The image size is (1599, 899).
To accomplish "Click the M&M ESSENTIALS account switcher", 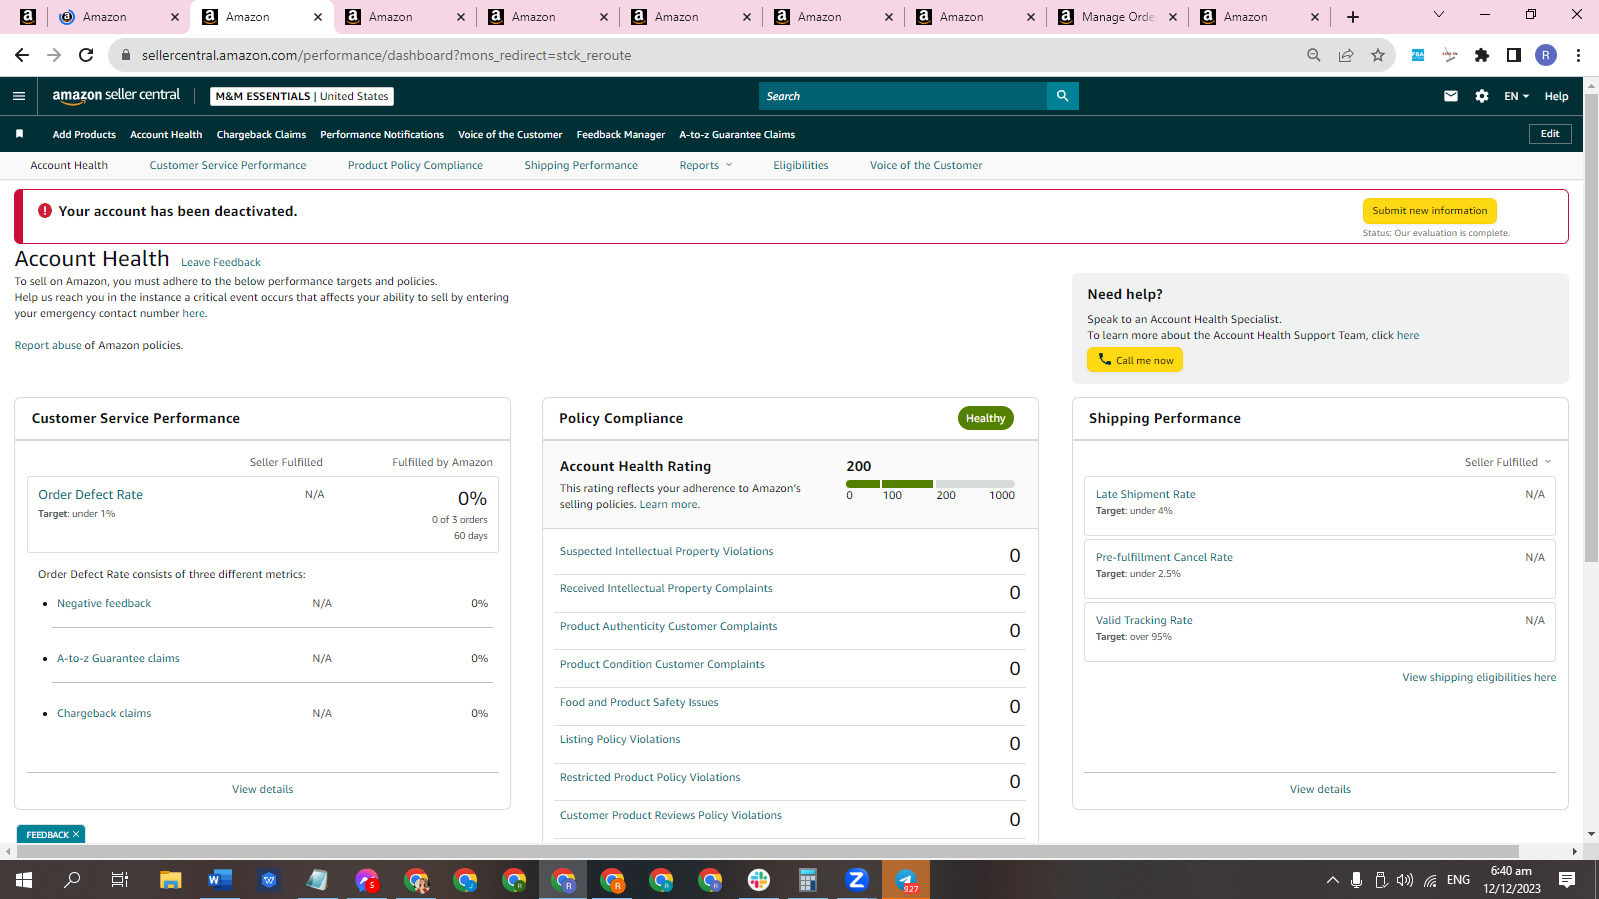I will click(x=302, y=96).
